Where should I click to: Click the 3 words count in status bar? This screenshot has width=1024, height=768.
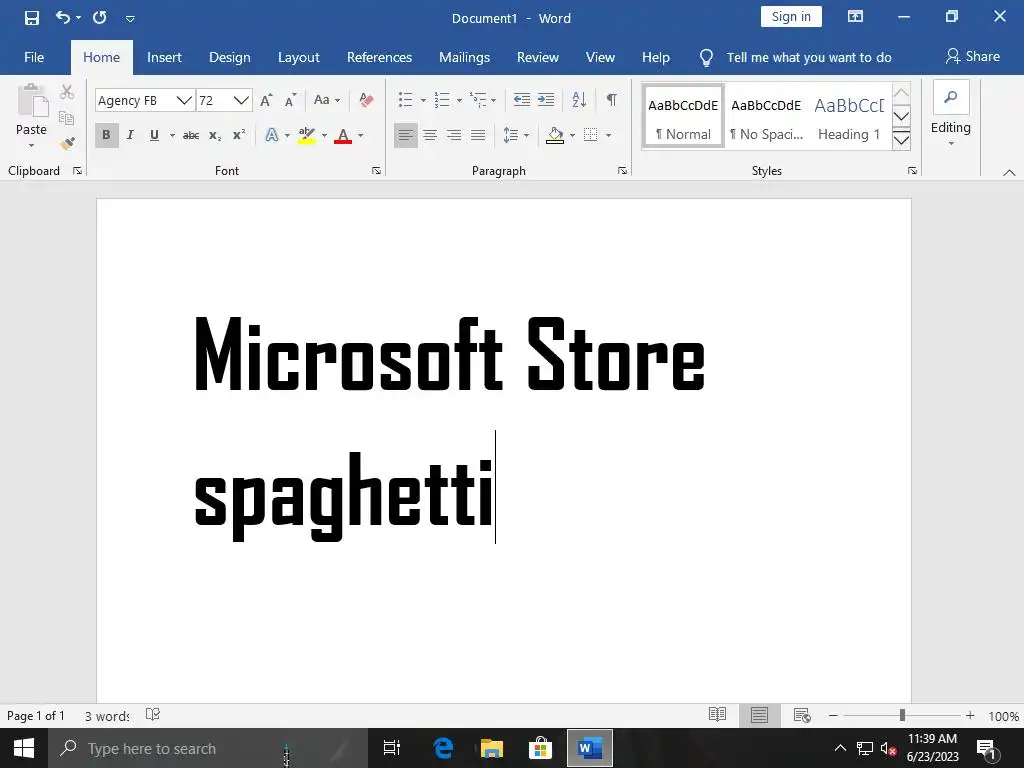[x=107, y=716]
